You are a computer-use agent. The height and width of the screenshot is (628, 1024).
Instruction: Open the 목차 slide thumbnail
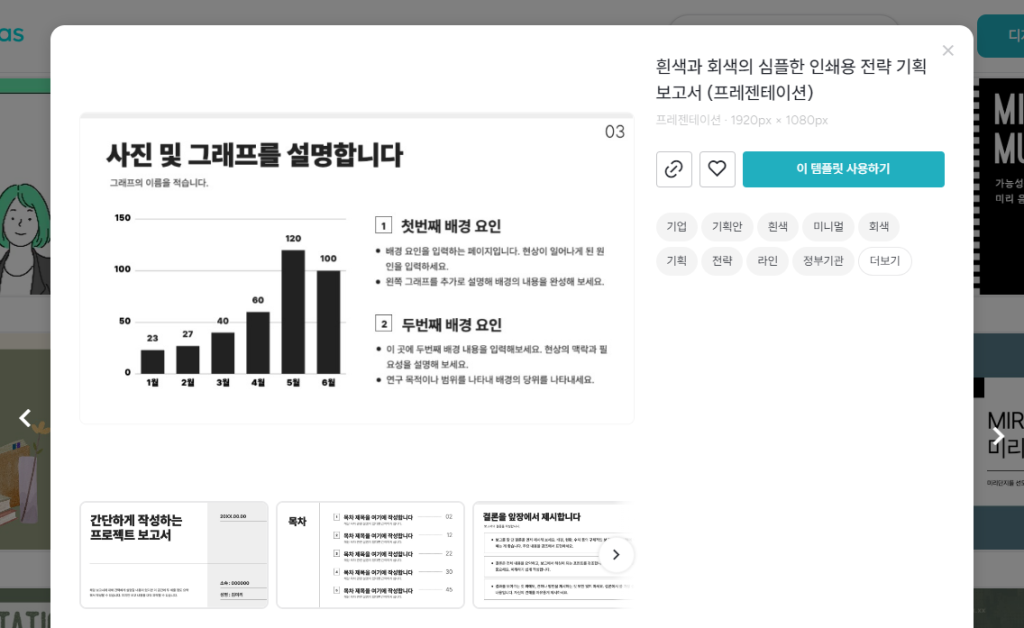370,555
